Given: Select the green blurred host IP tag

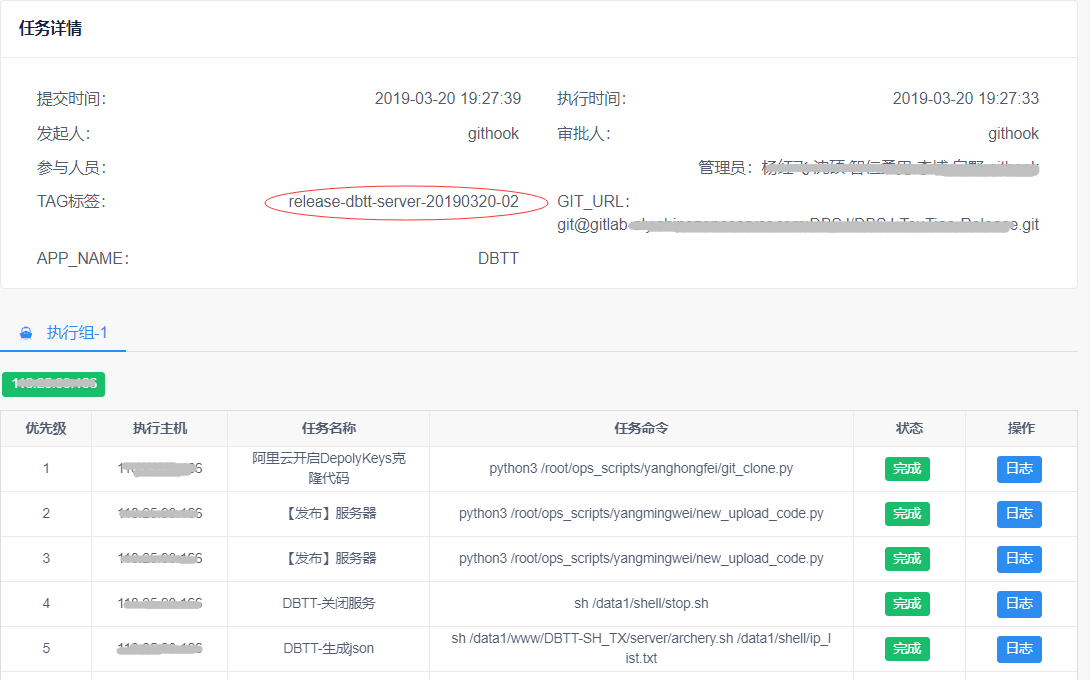Looking at the screenshot, I should tap(54, 384).
